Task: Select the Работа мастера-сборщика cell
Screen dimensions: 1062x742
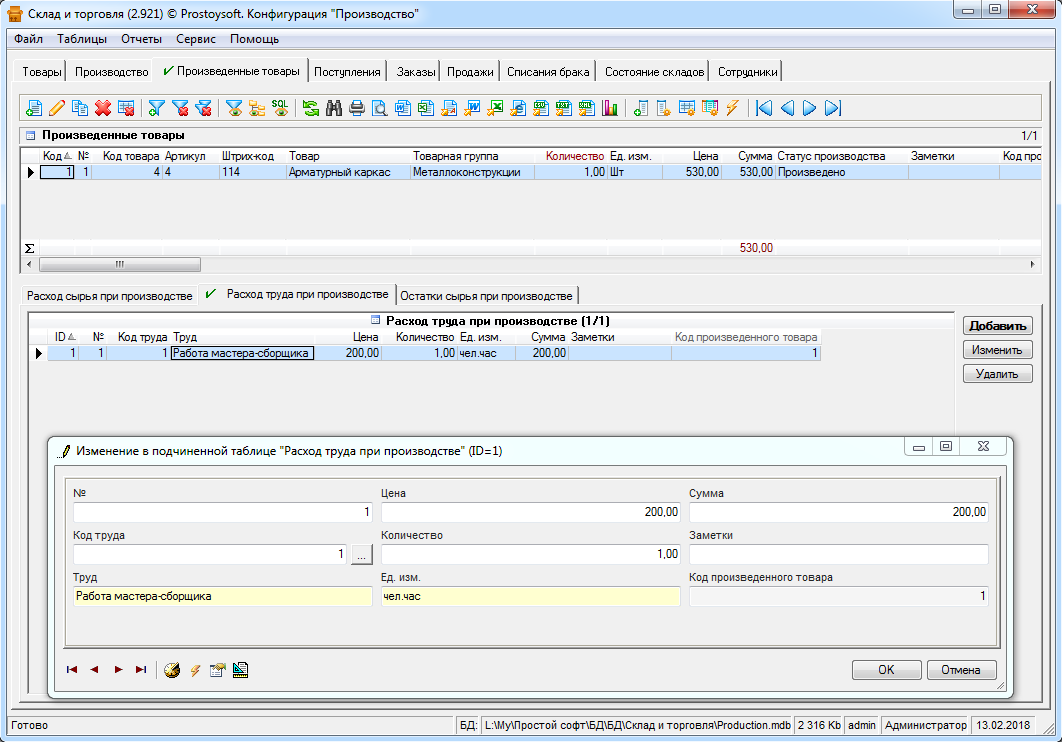Action: click(x=242, y=353)
